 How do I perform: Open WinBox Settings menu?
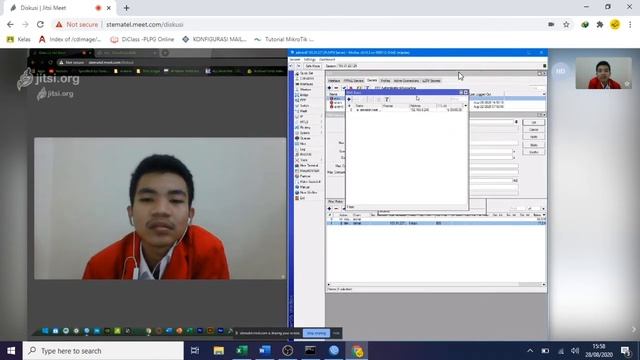tap(310, 60)
